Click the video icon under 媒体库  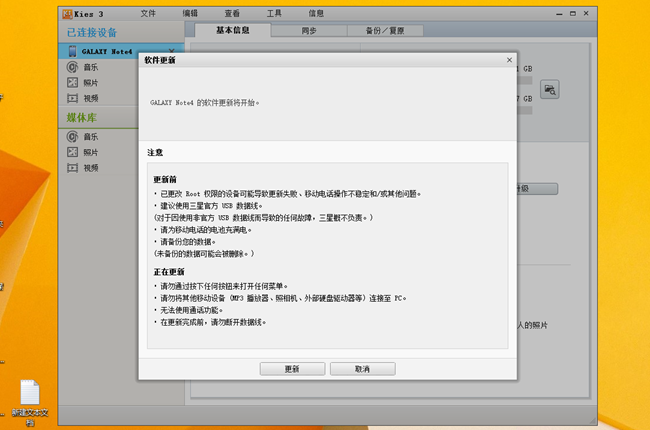pyautogui.click(x=73, y=168)
